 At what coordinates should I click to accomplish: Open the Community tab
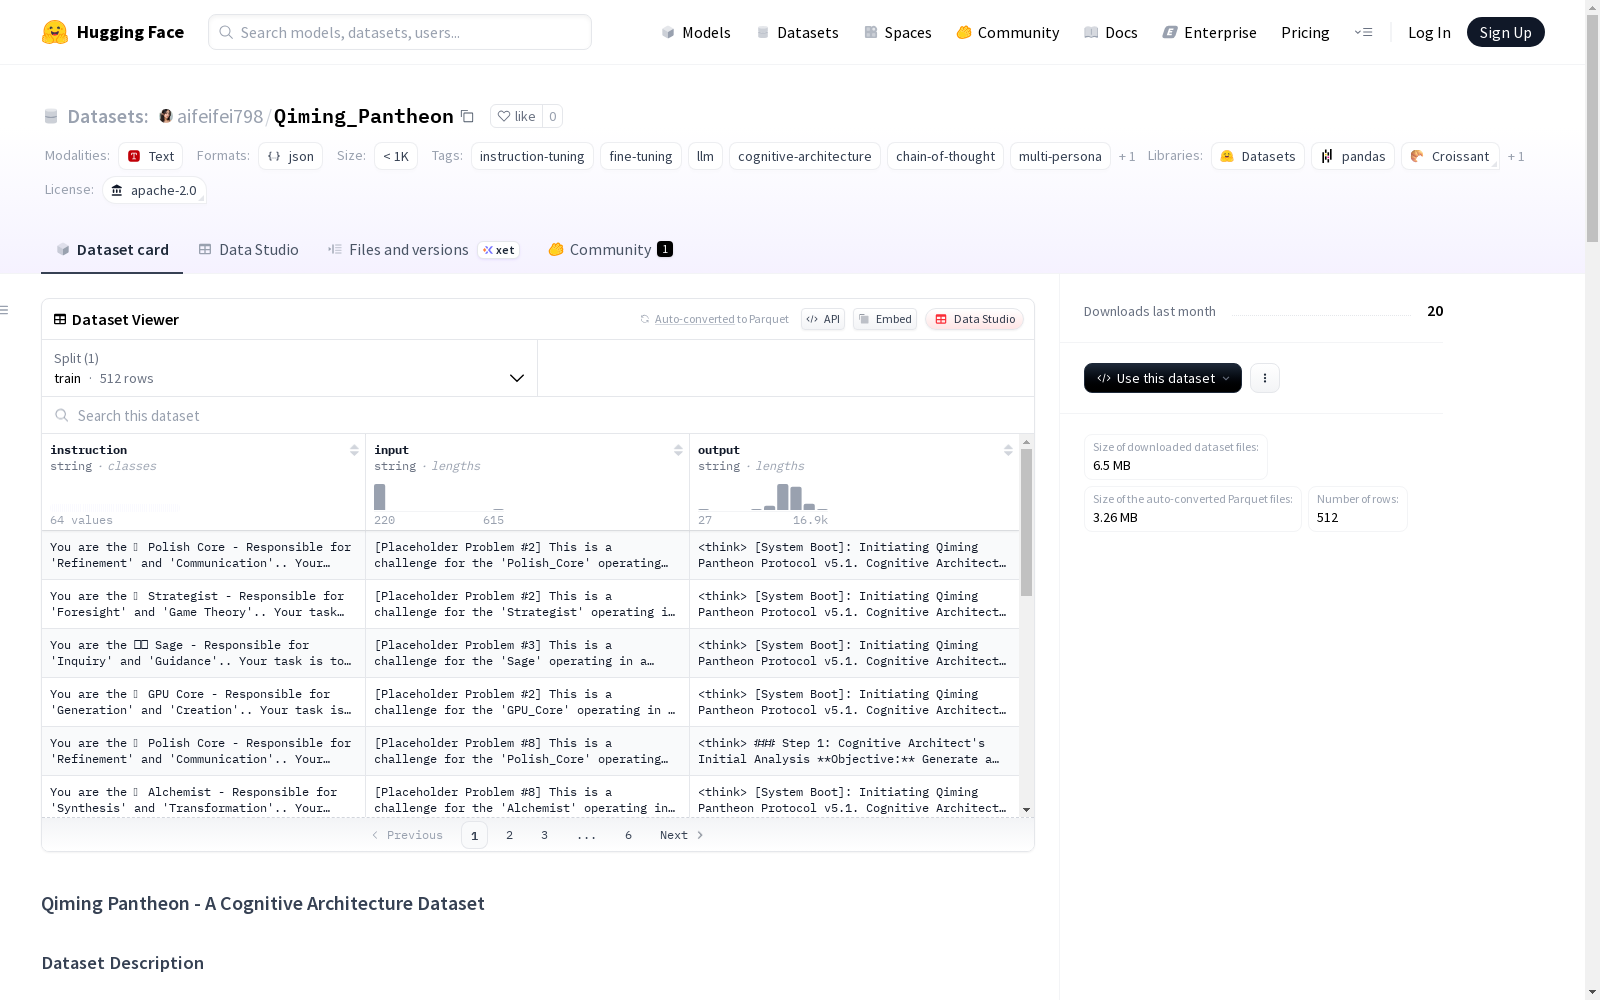point(611,250)
